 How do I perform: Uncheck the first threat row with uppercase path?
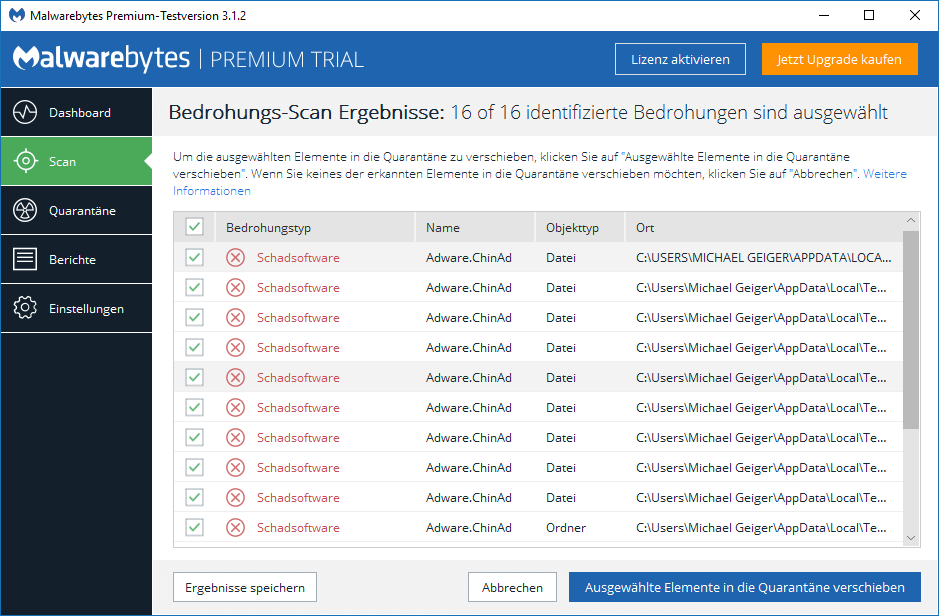pyautogui.click(x=195, y=257)
